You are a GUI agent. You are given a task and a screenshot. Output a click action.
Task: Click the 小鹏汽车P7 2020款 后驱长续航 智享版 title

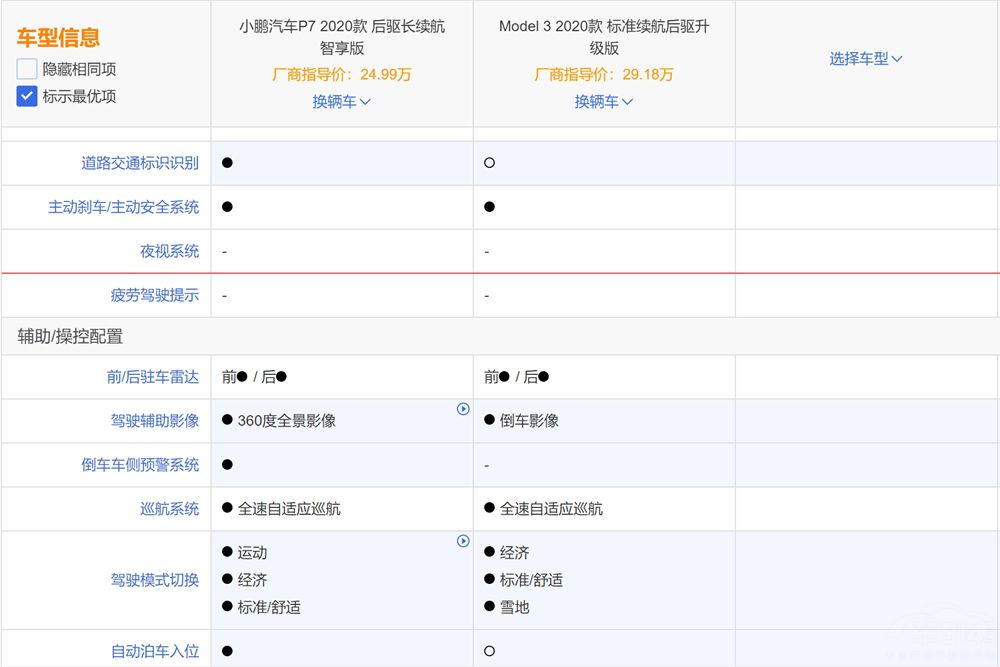click(342, 37)
